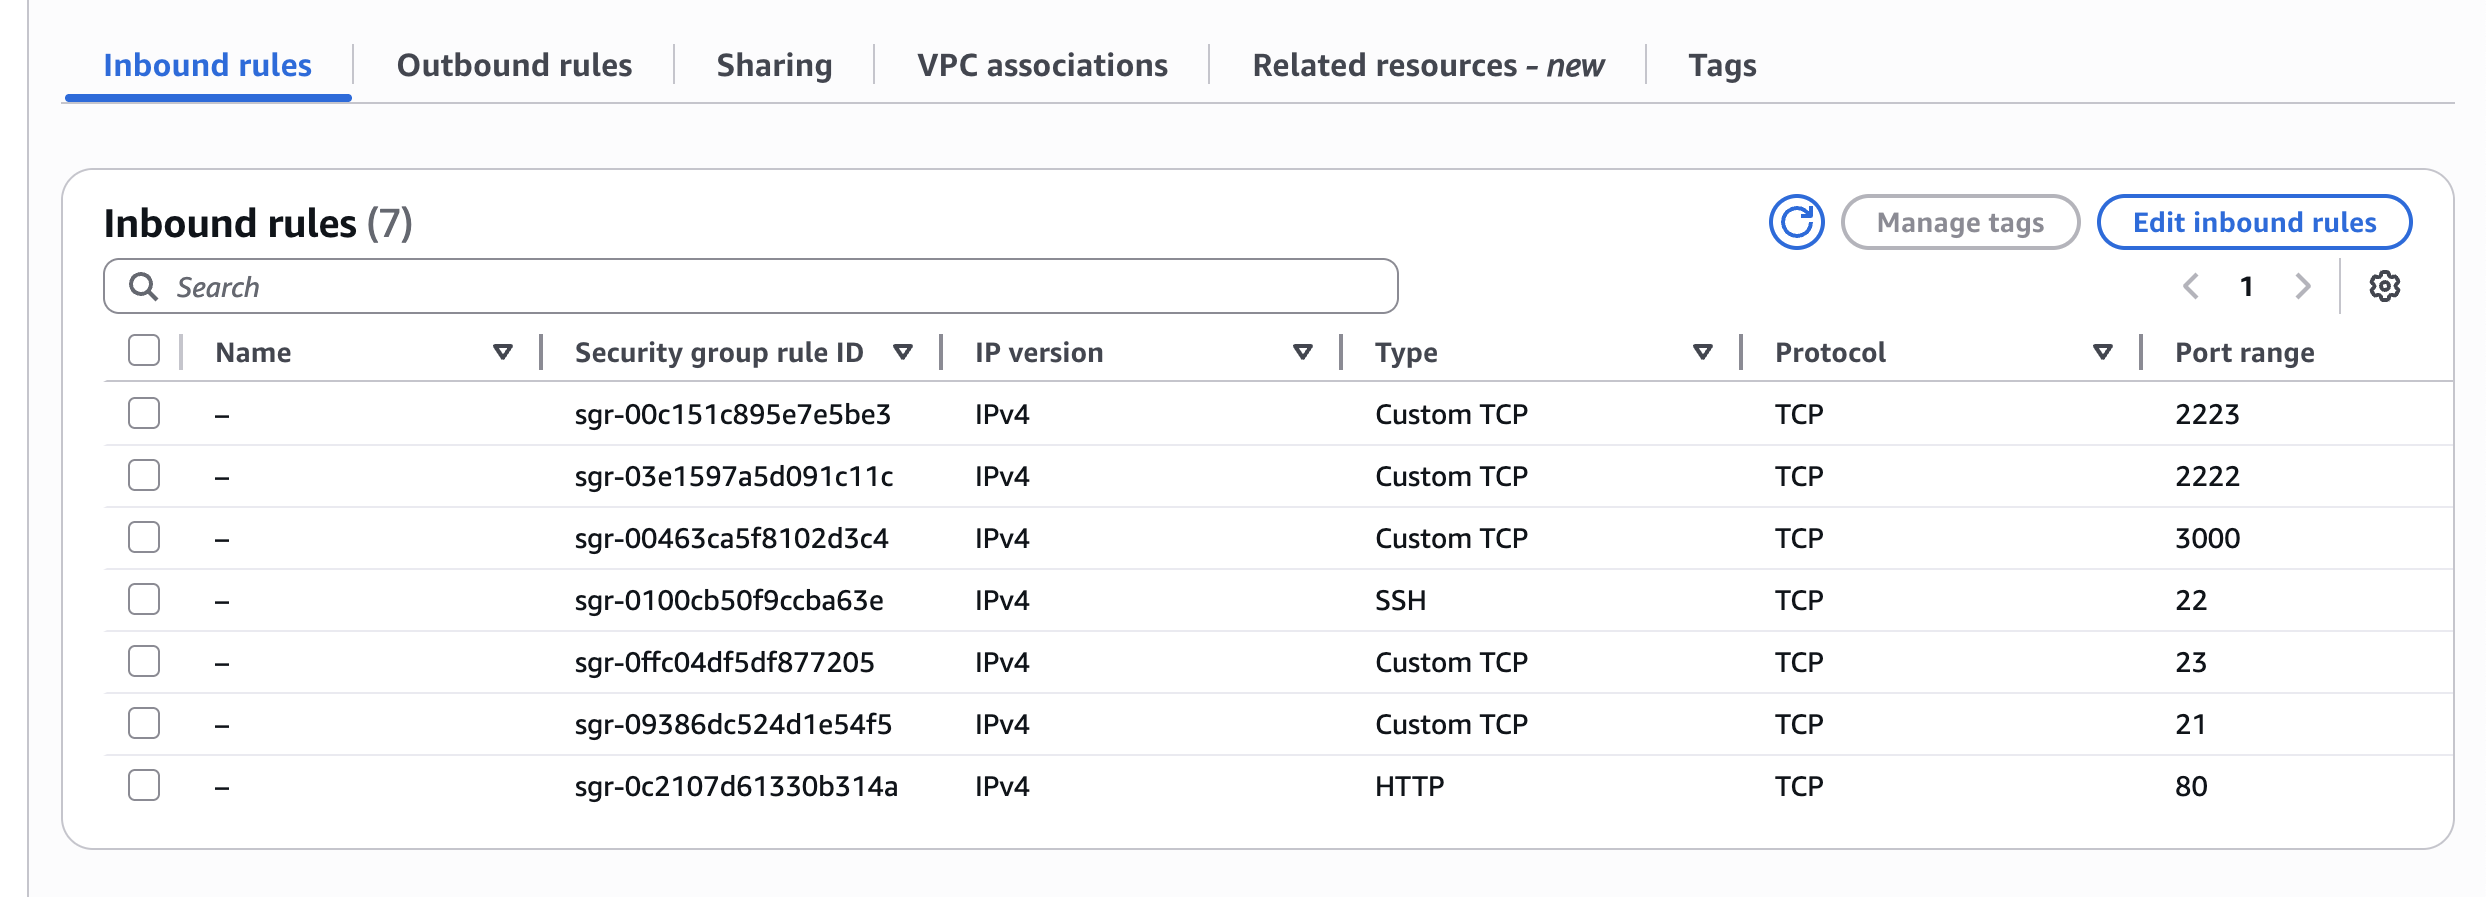Refresh the inbound rules list
This screenshot has width=2486, height=897.
click(x=1796, y=222)
